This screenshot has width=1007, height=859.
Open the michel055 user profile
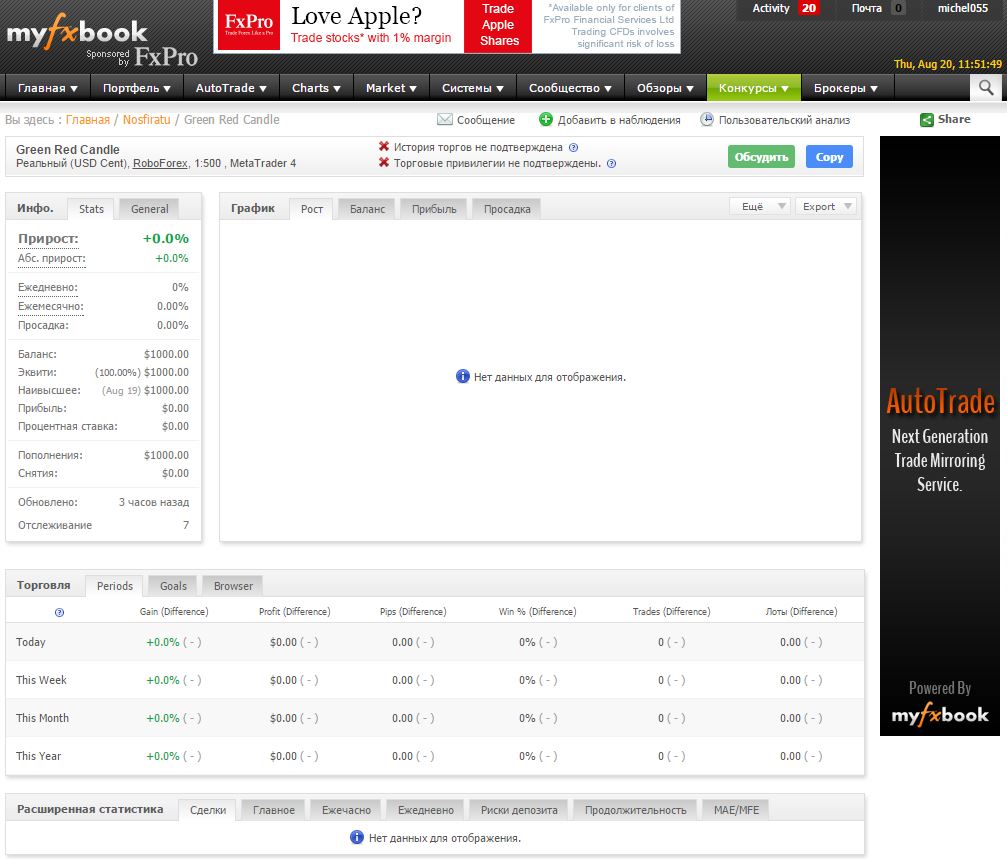(x=962, y=8)
